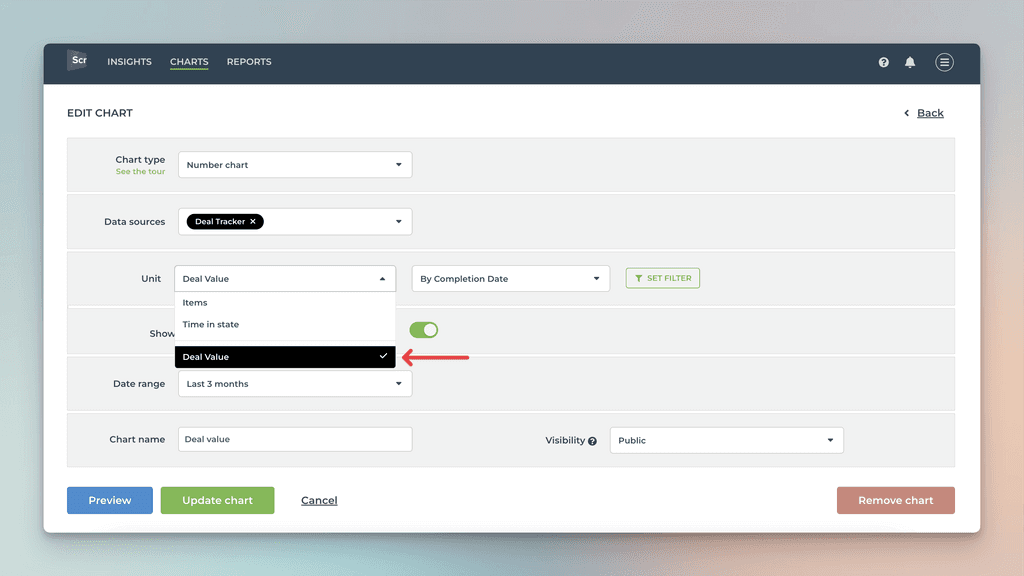1024x576 pixels.
Task: Click the Chart name input field
Action: tap(294, 439)
